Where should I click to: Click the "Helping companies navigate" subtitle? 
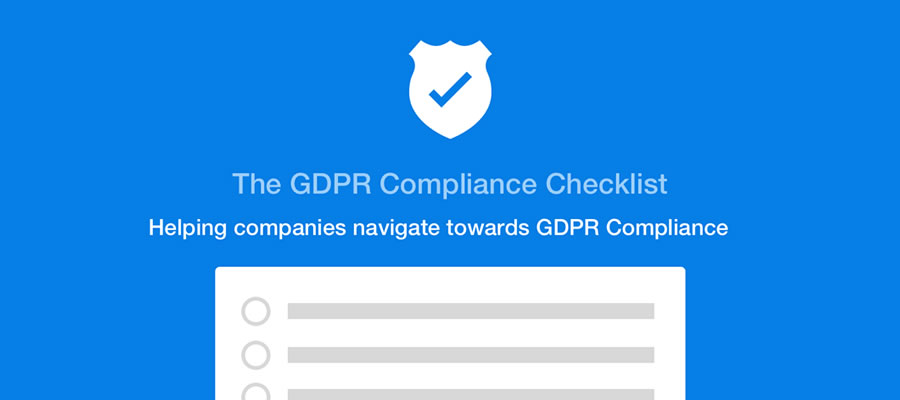tap(438, 228)
